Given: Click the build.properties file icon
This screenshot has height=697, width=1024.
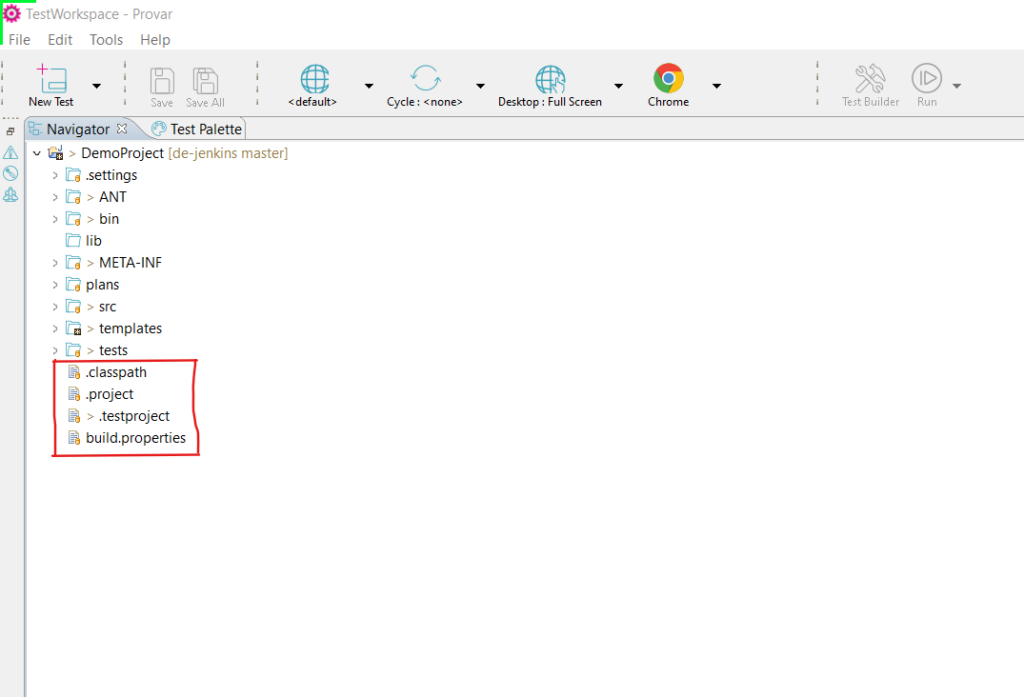Looking at the screenshot, I should pyautogui.click(x=74, y=438).
